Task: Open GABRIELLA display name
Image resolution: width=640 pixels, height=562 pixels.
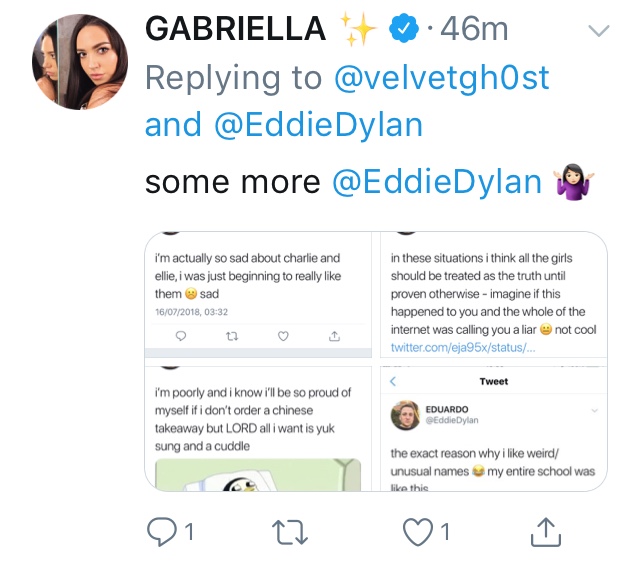Action: [x=236, y=29]
